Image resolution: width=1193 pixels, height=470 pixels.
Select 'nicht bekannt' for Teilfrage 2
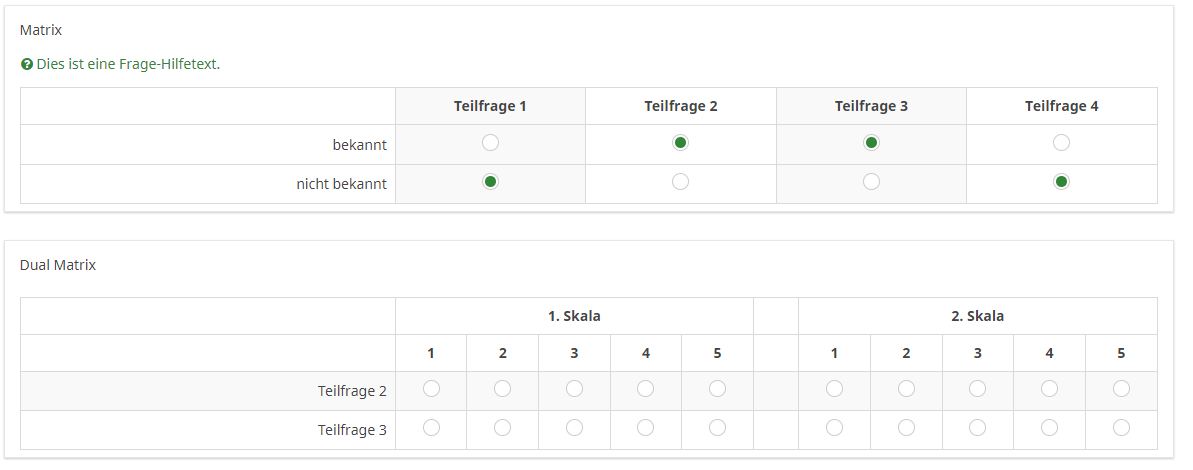point(680,182)
